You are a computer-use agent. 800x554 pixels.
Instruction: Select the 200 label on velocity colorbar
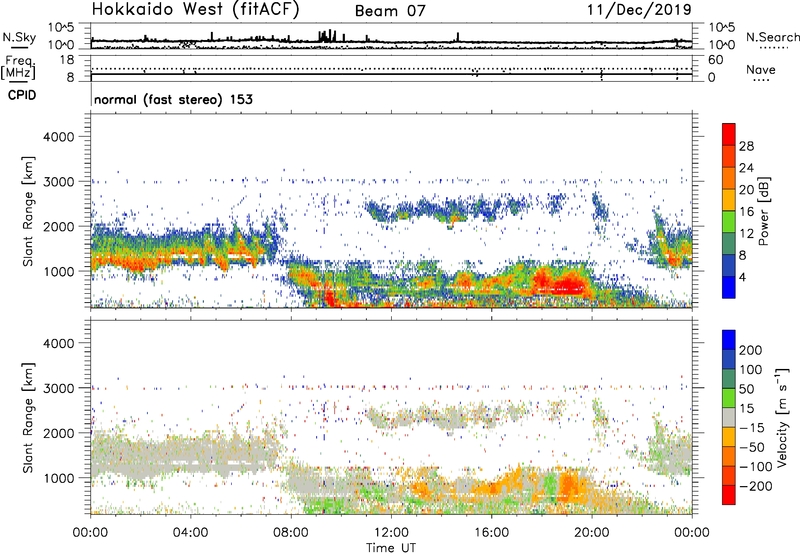pos(750,350)
